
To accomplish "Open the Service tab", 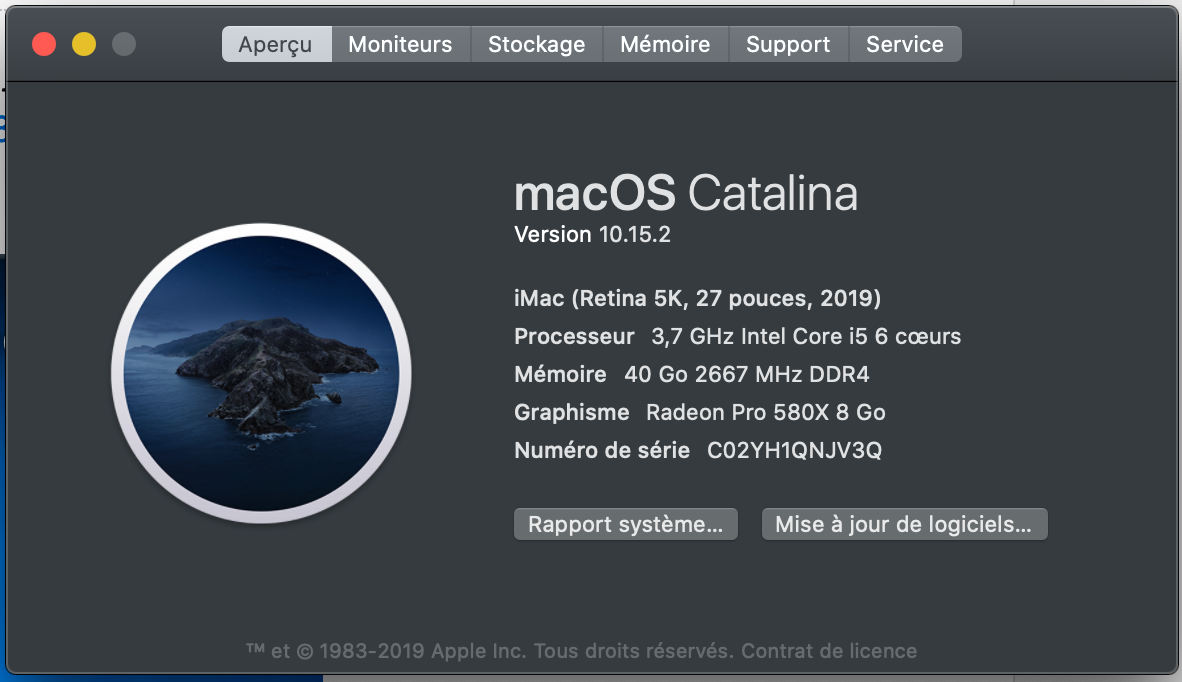I will (904, 44).
